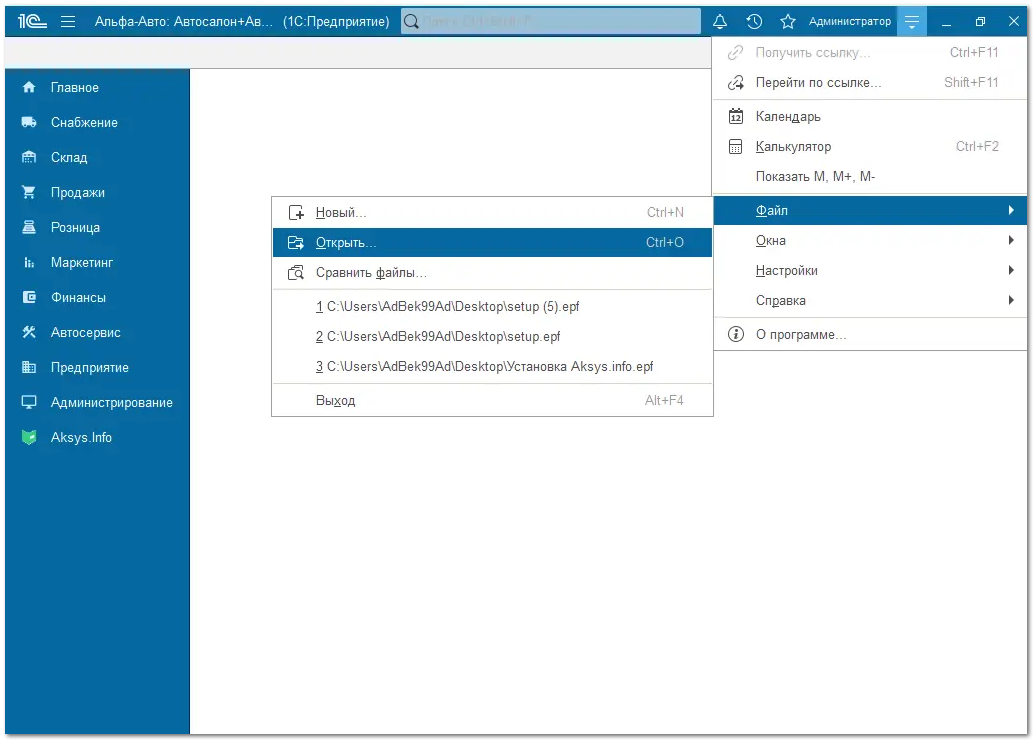Open the Настройки menu item
This screenshot has height=743, width=1036.
pos(870,270)
